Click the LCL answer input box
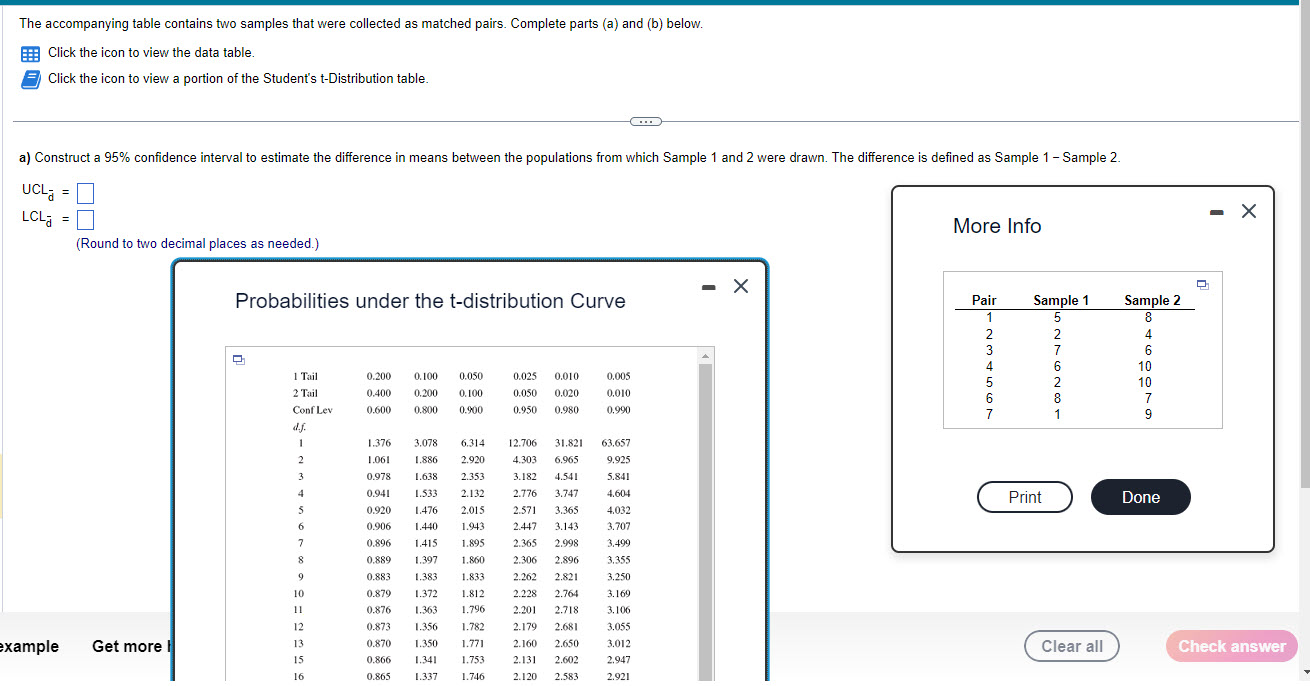This screenshot has height=686, width=1310. pyautogui.click(x=85, y=218)
